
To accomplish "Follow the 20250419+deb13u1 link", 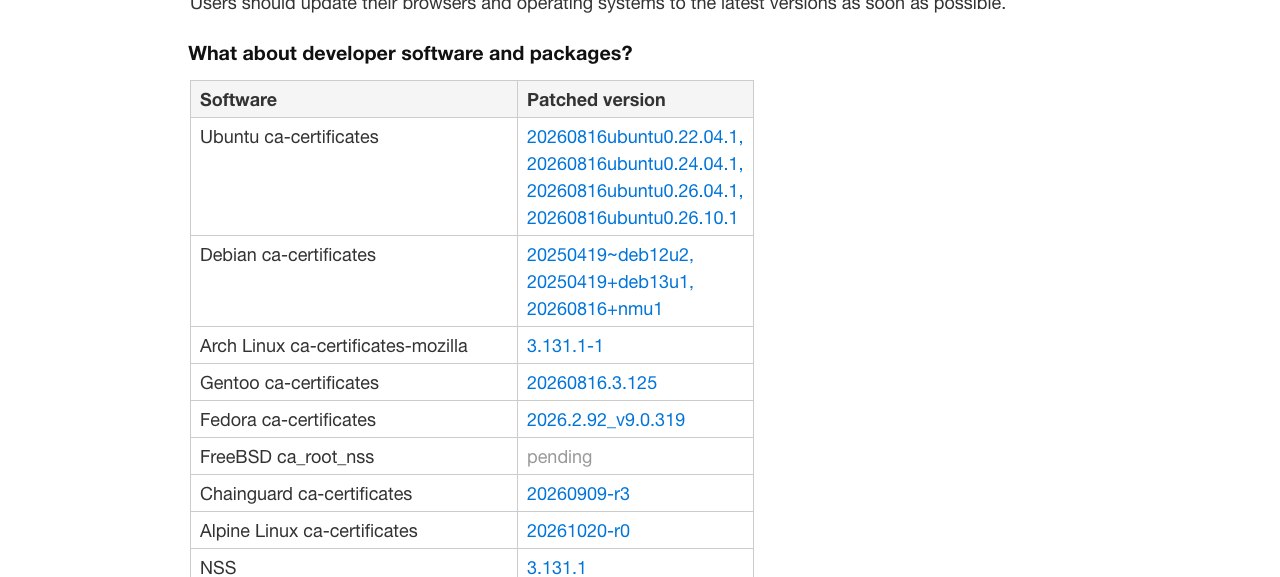I will pyautogui.click(x=610, y=282).
